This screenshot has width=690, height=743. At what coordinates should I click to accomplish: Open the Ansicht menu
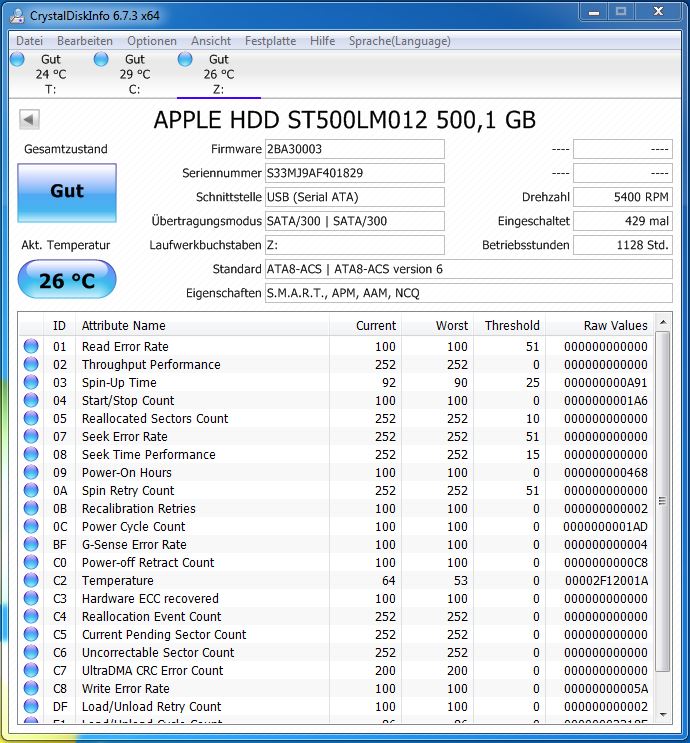[x=211, y=41]
